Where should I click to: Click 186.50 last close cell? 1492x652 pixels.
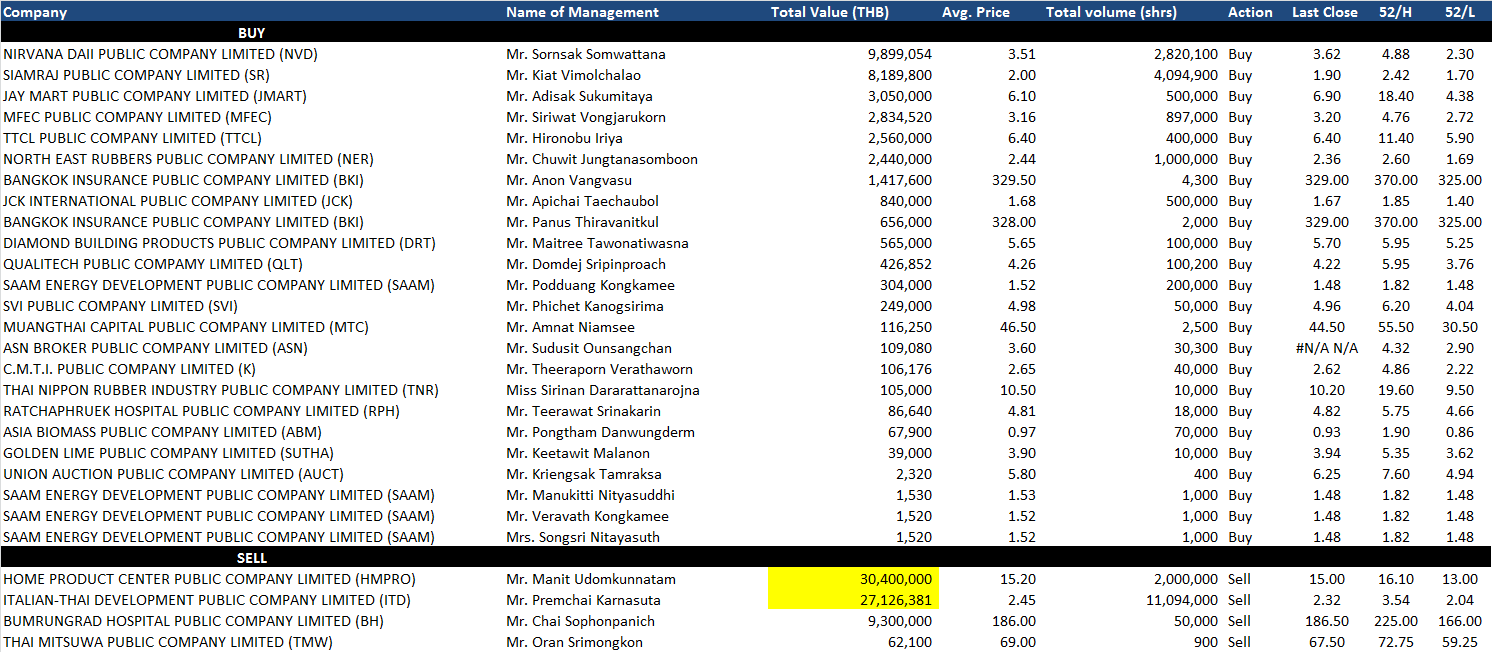click(x=1329, y=621)
